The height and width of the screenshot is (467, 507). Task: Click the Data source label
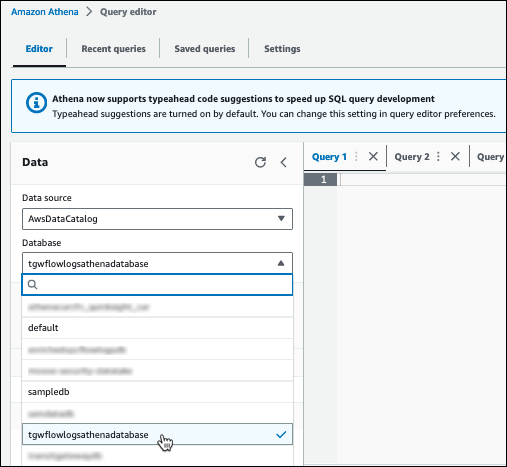click(x=47, y=198)
